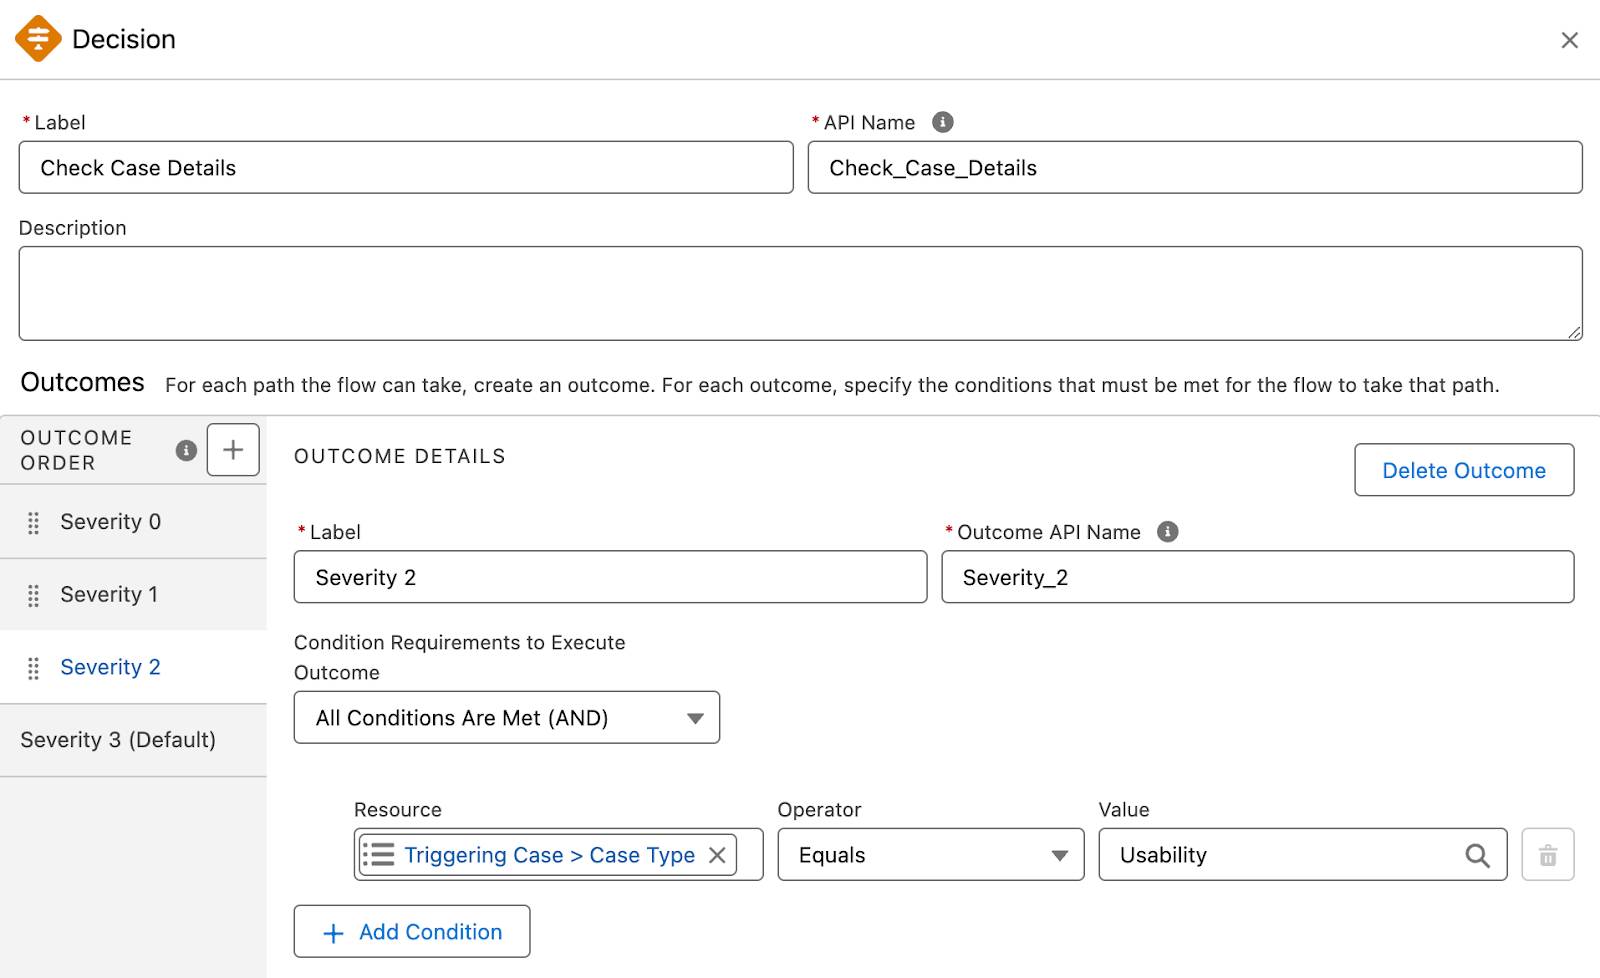
Task: Open the Equals operator dropdown
Action: click(931, 855)
